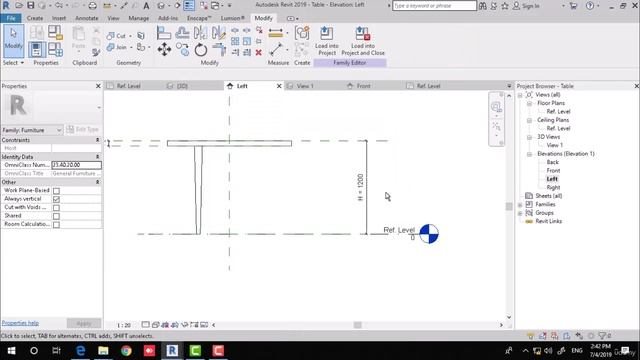Click the horizontal scrollbar thumb in the view

pos(358,325)
